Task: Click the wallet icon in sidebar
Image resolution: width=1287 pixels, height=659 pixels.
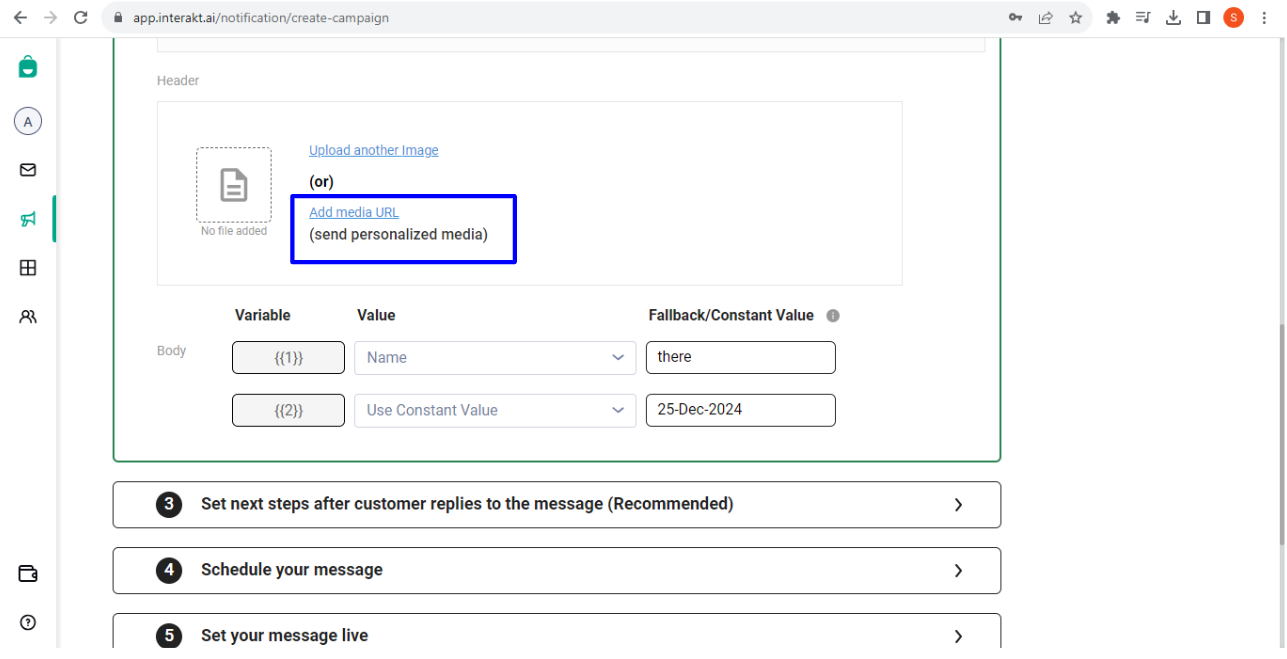Action: [x=28, y=573]
